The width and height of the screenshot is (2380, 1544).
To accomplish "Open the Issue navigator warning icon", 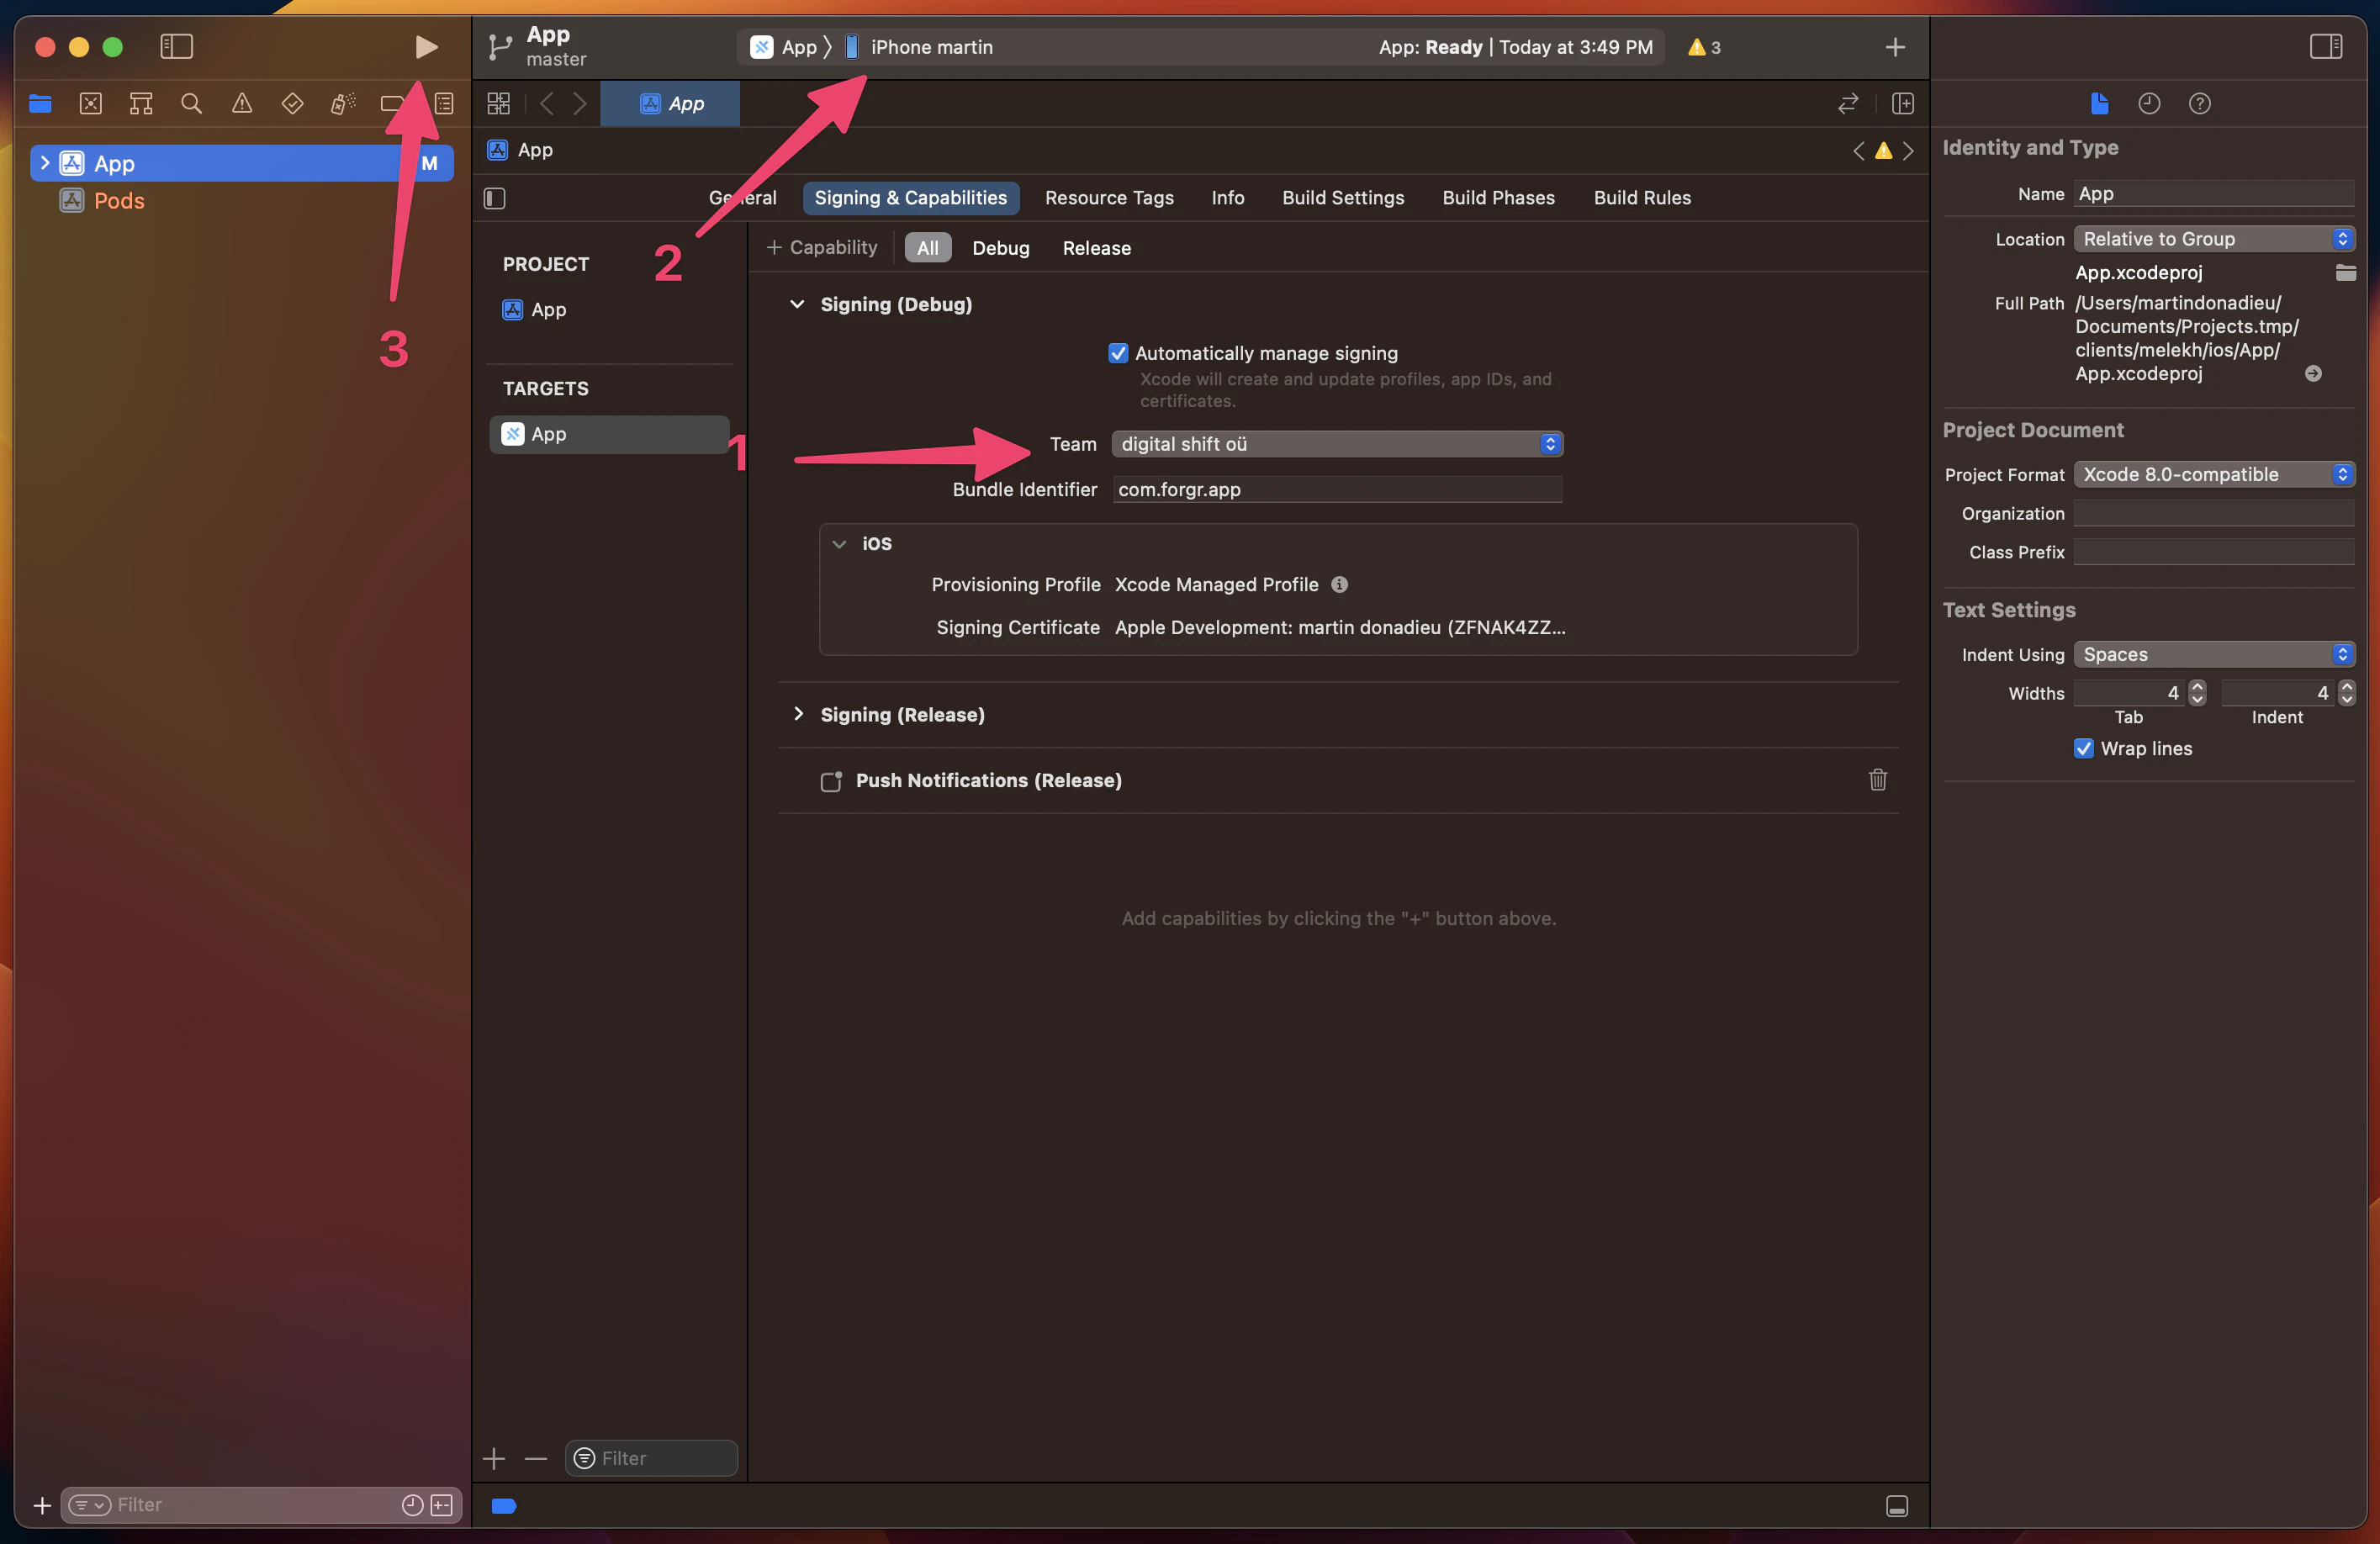I will (x=242, y=103).
